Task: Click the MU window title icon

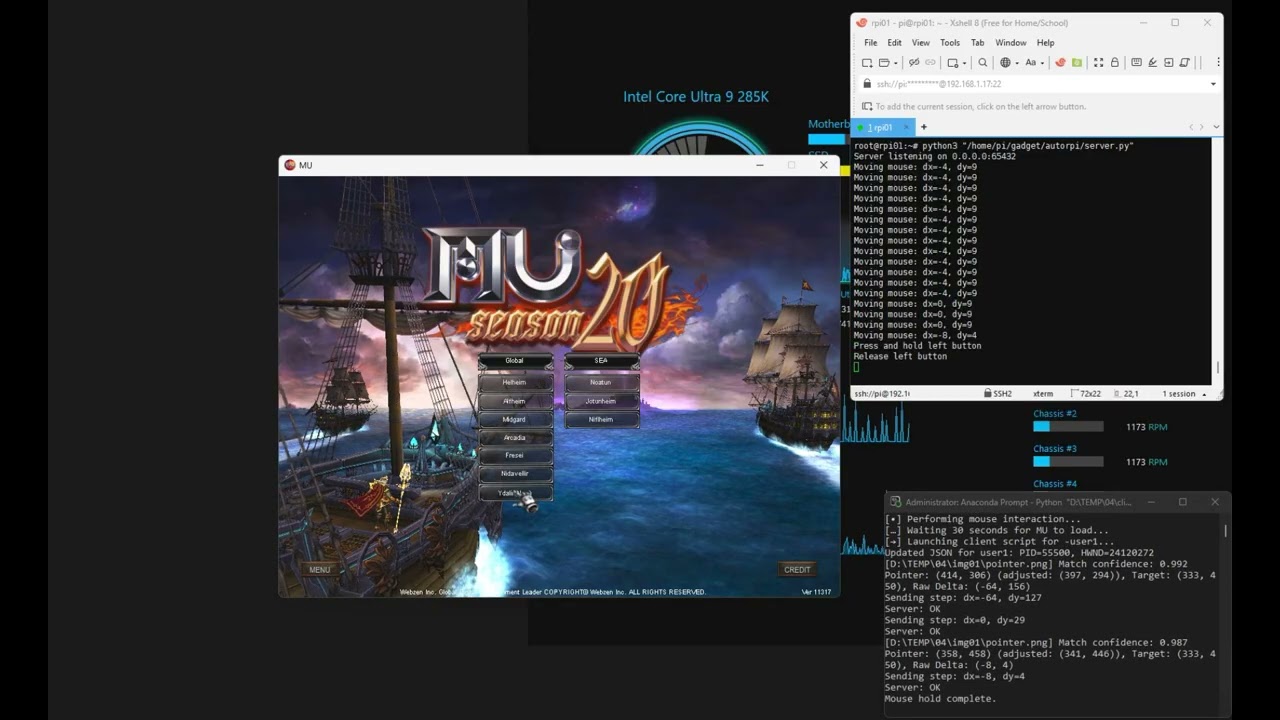Action: [x=290, y=165]
